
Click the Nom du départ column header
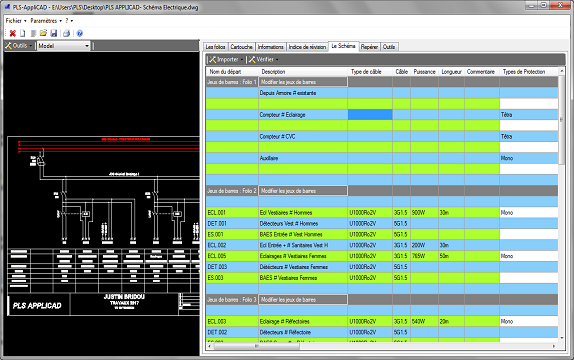coord(232,72)
